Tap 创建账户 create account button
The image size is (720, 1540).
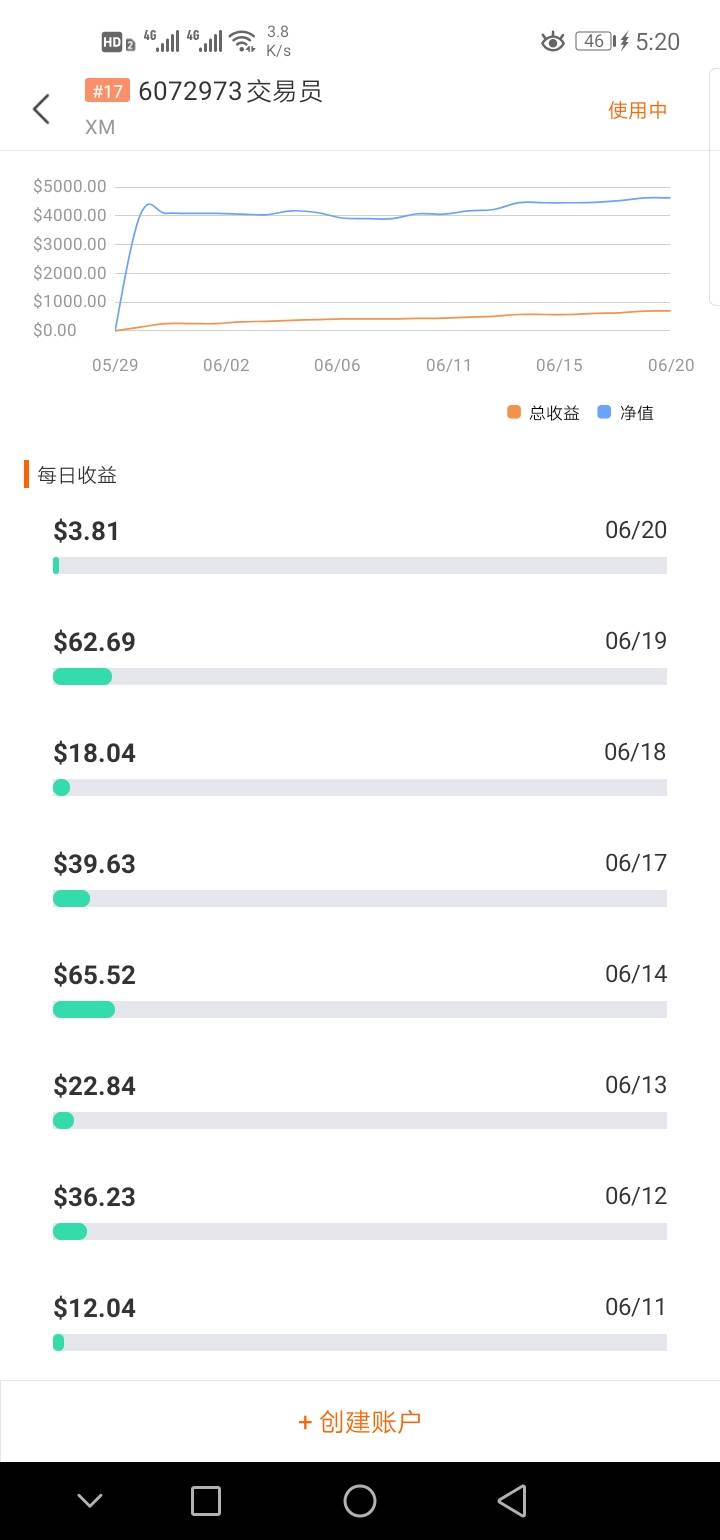pyautogui.click(x=360, y=1421)
